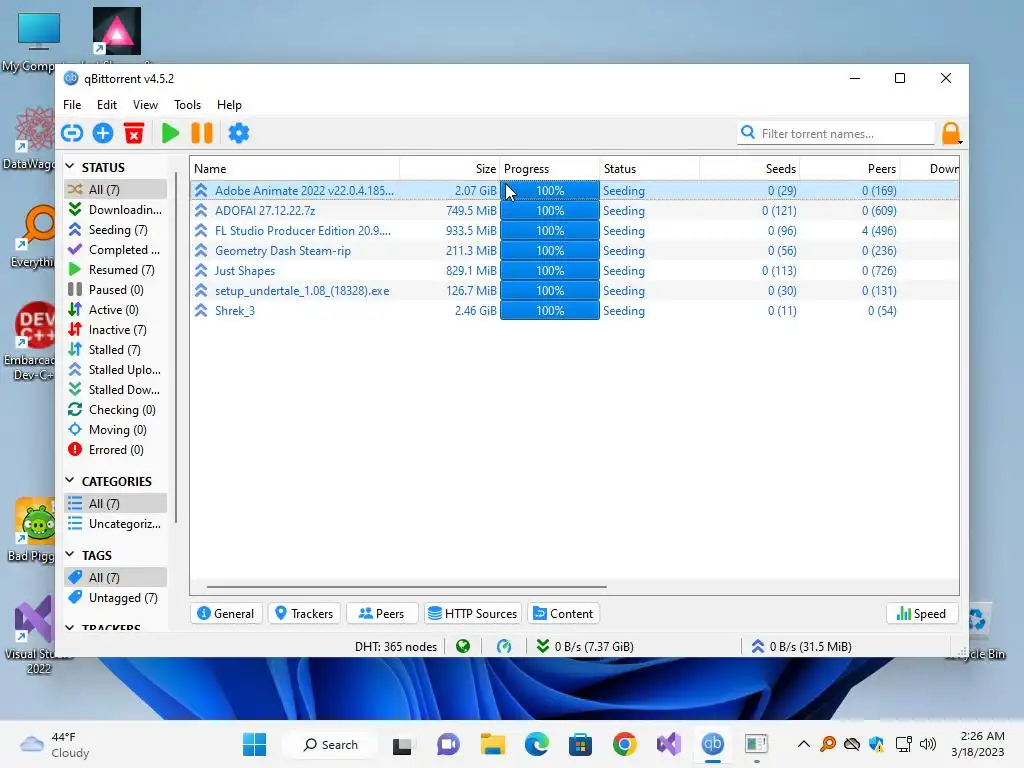1024x768 pixels.
Task: Select the Stalled Uploading filter
Action: [116, 370]
